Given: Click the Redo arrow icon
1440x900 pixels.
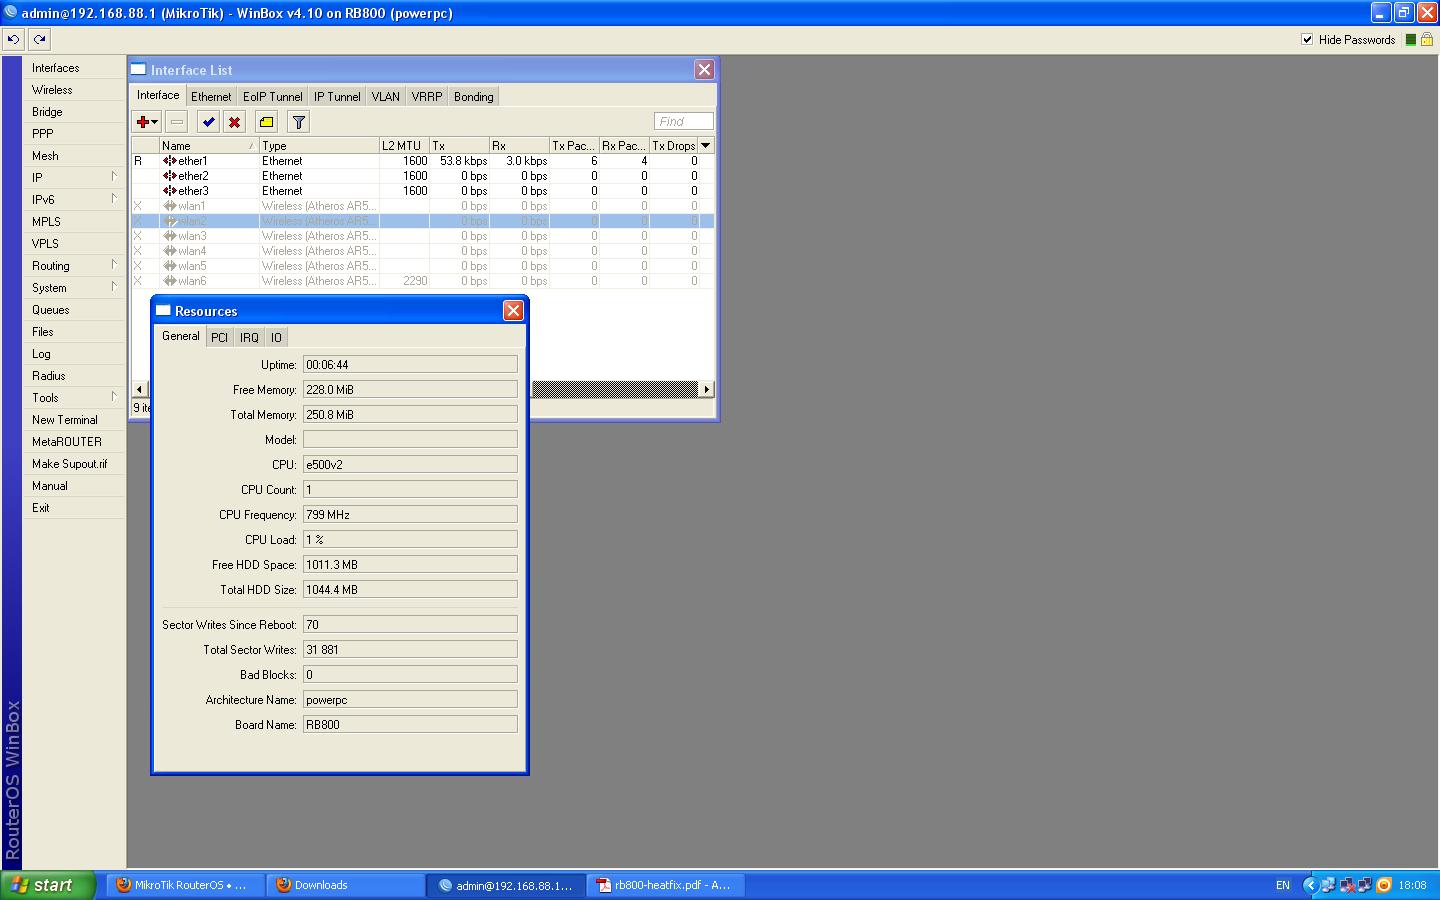Looking at the screenshot, I should pos(39,39).
